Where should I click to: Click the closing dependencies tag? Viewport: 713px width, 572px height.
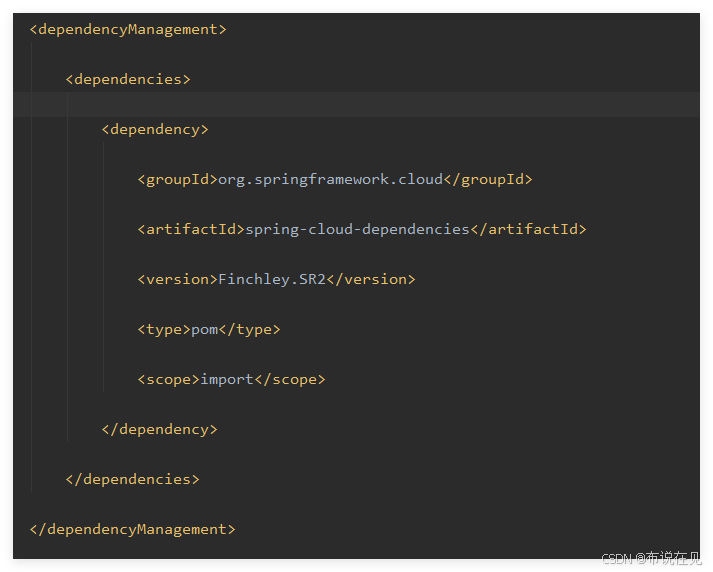tap(132, 480)
